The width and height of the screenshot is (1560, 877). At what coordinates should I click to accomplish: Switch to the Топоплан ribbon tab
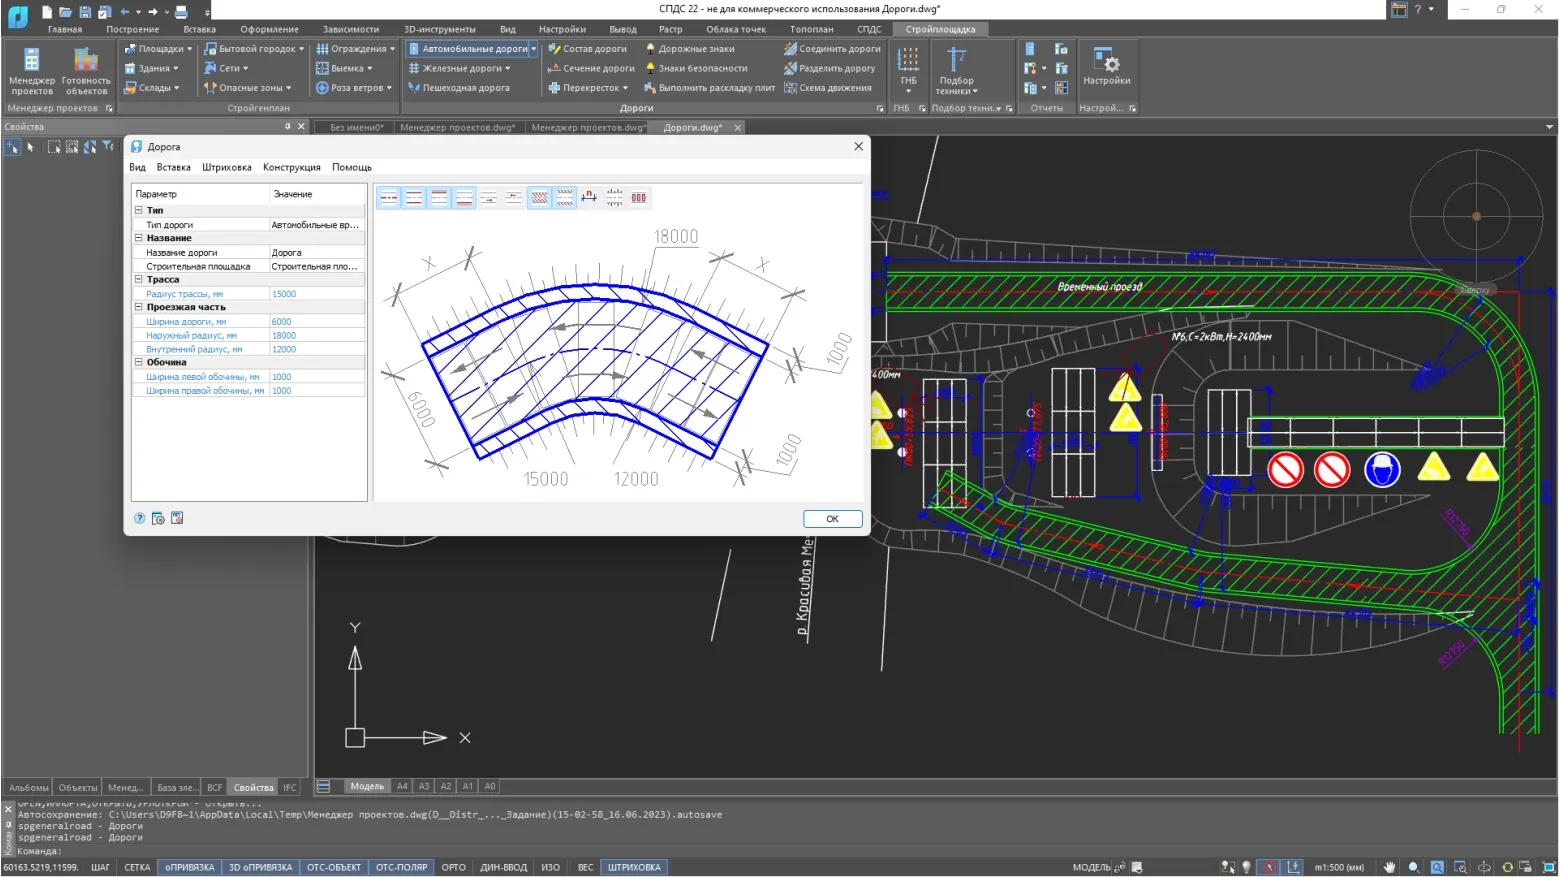pos(811,29)
